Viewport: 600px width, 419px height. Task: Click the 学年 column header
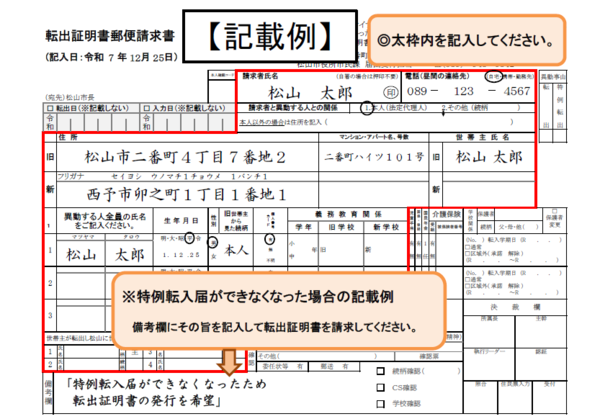point(304,227)
